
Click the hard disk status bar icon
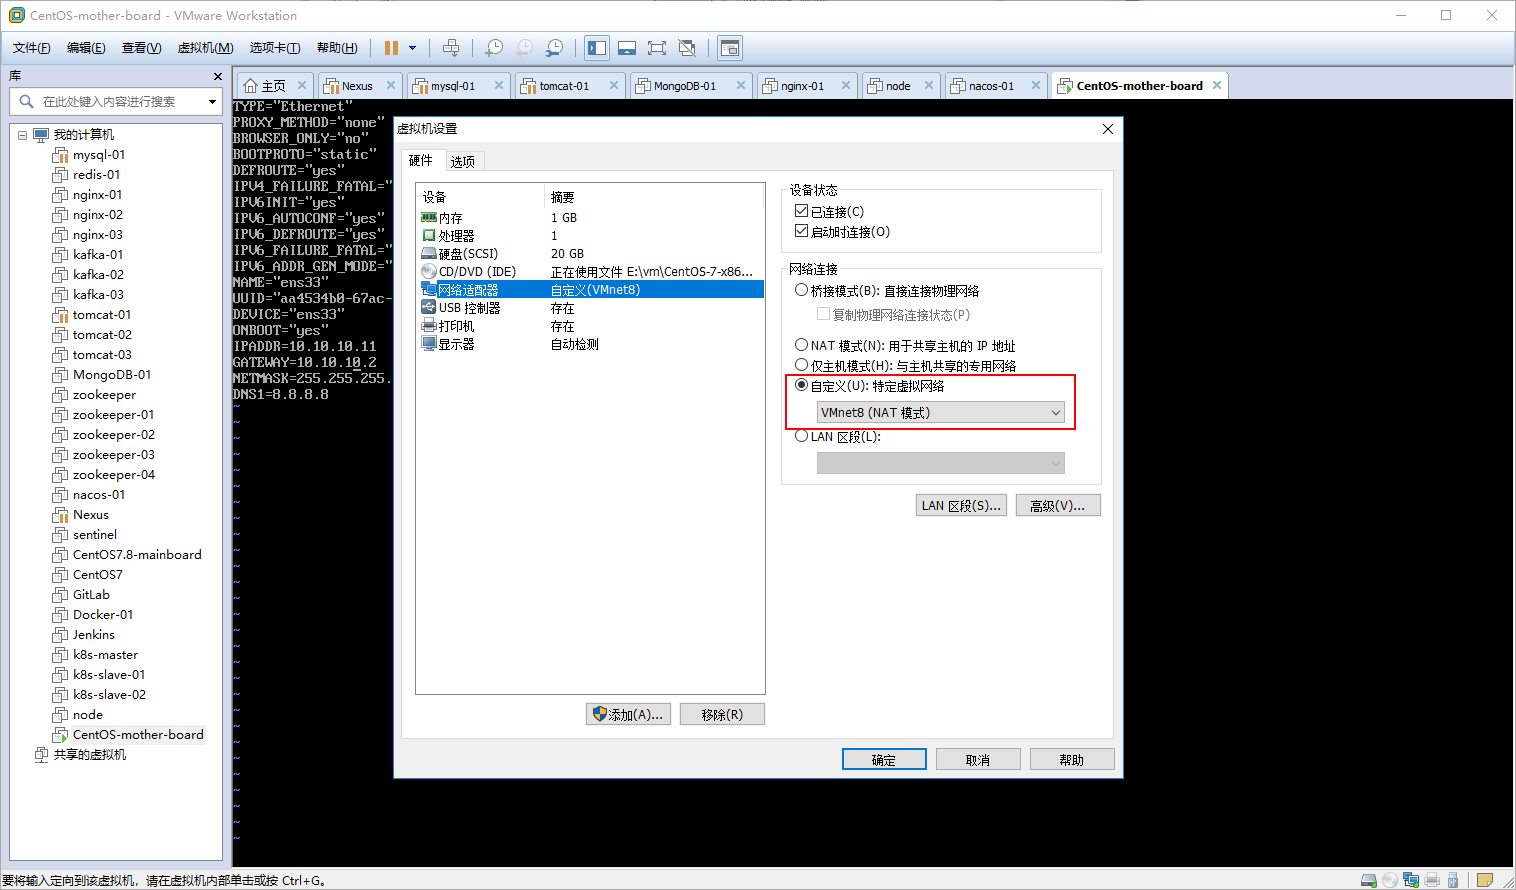[1369, 880]
